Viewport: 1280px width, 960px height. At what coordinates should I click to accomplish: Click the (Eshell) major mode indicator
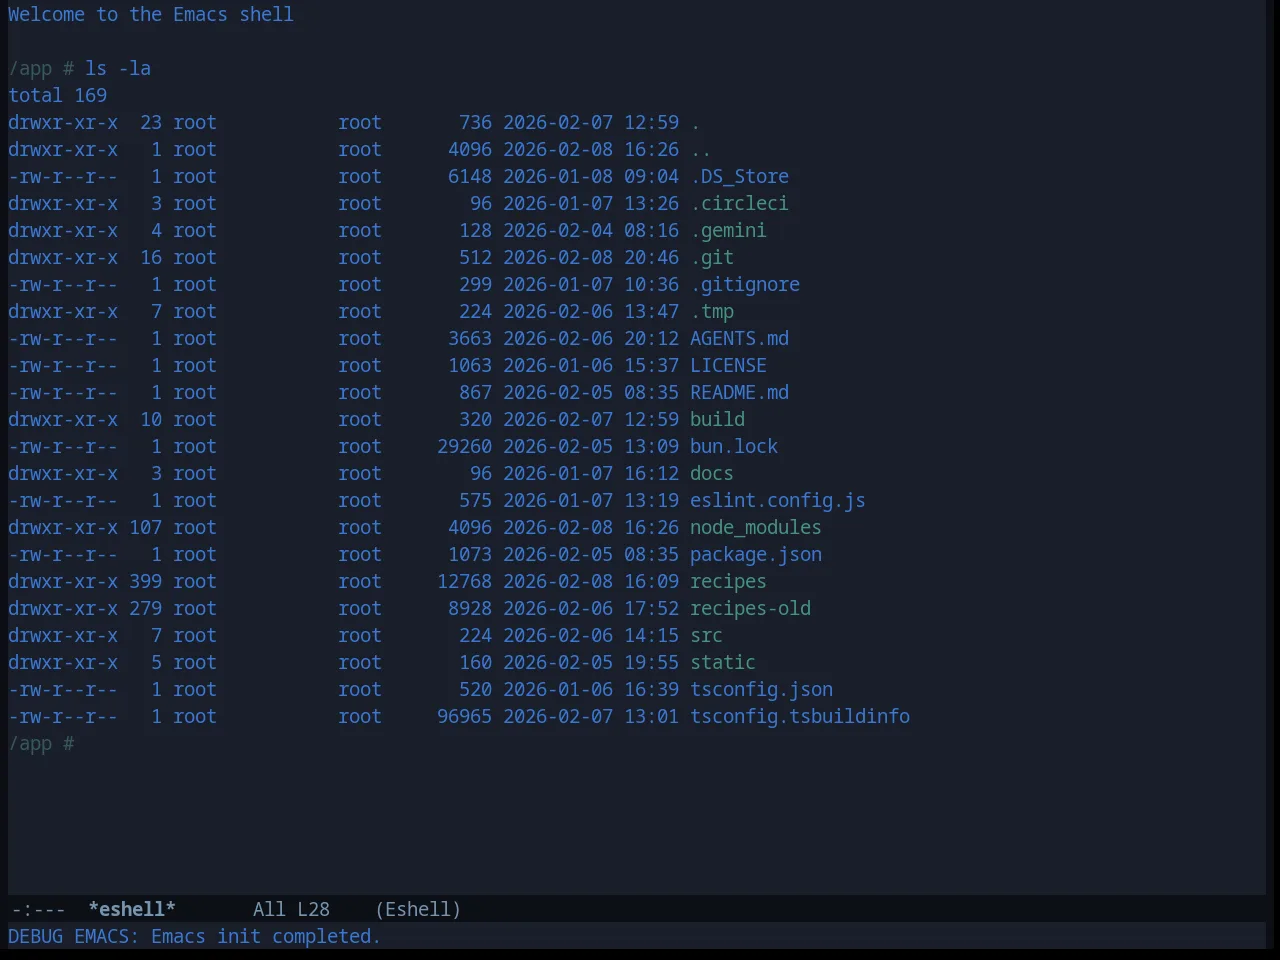tap(418, 909)
